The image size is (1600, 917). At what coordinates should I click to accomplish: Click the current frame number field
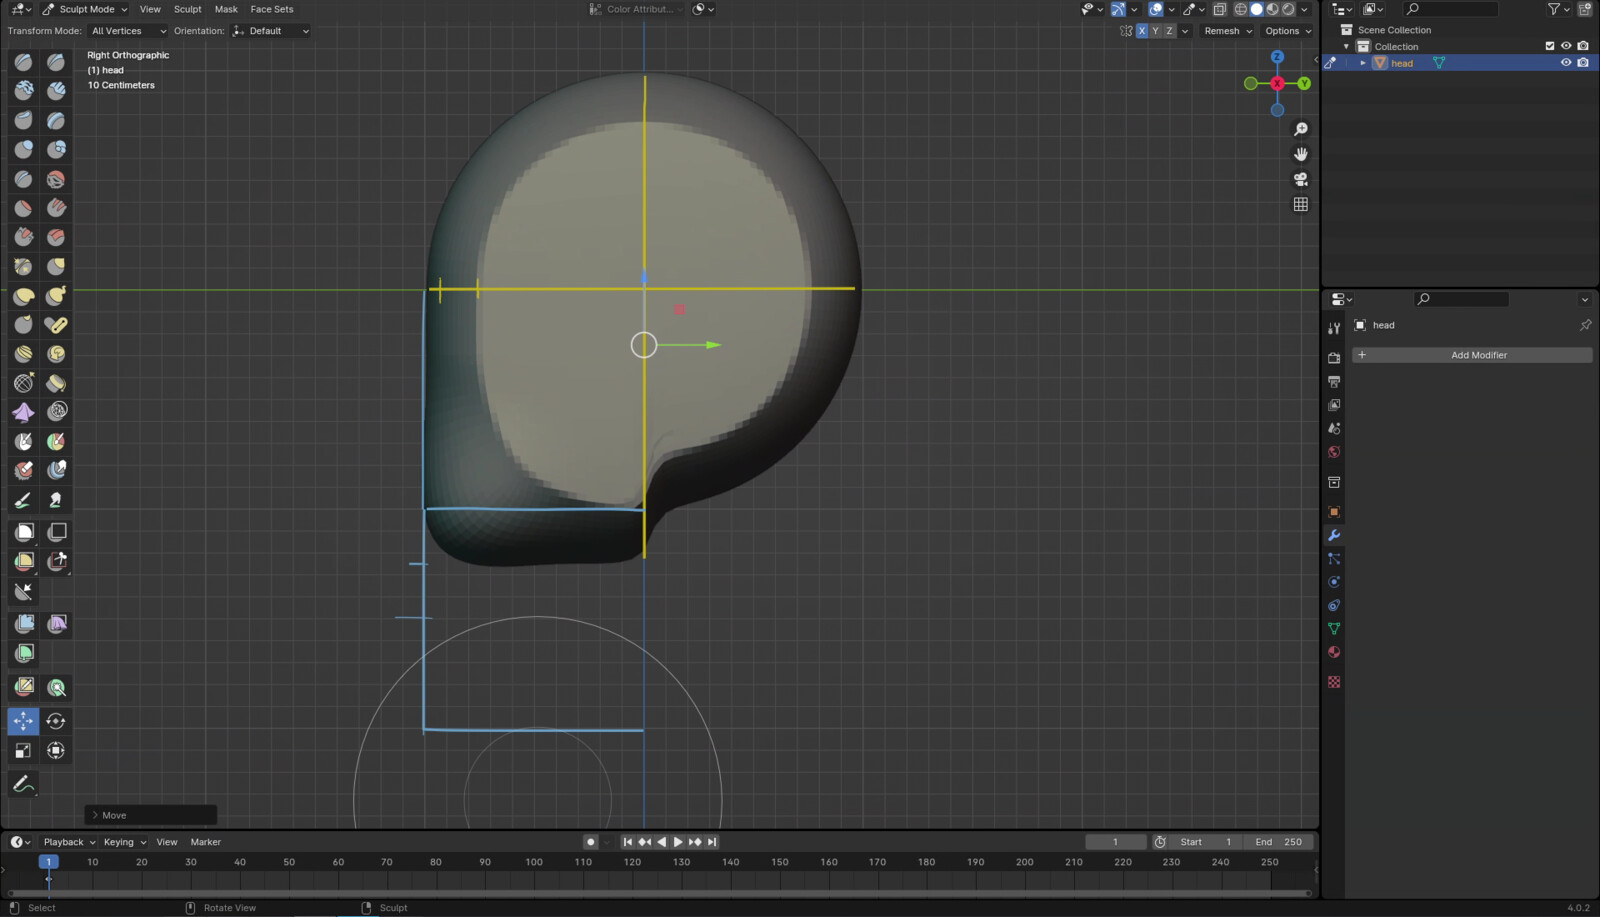(1115, 842)
